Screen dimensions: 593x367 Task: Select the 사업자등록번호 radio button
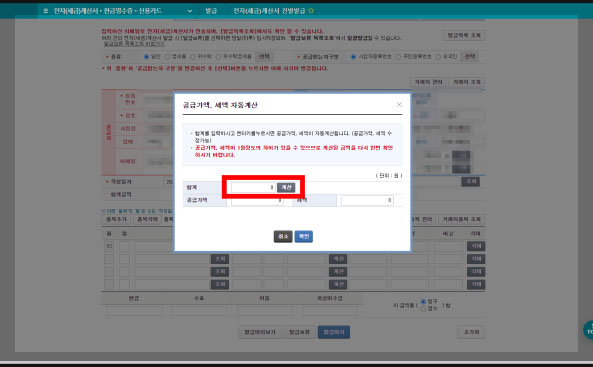click(353, 57)
